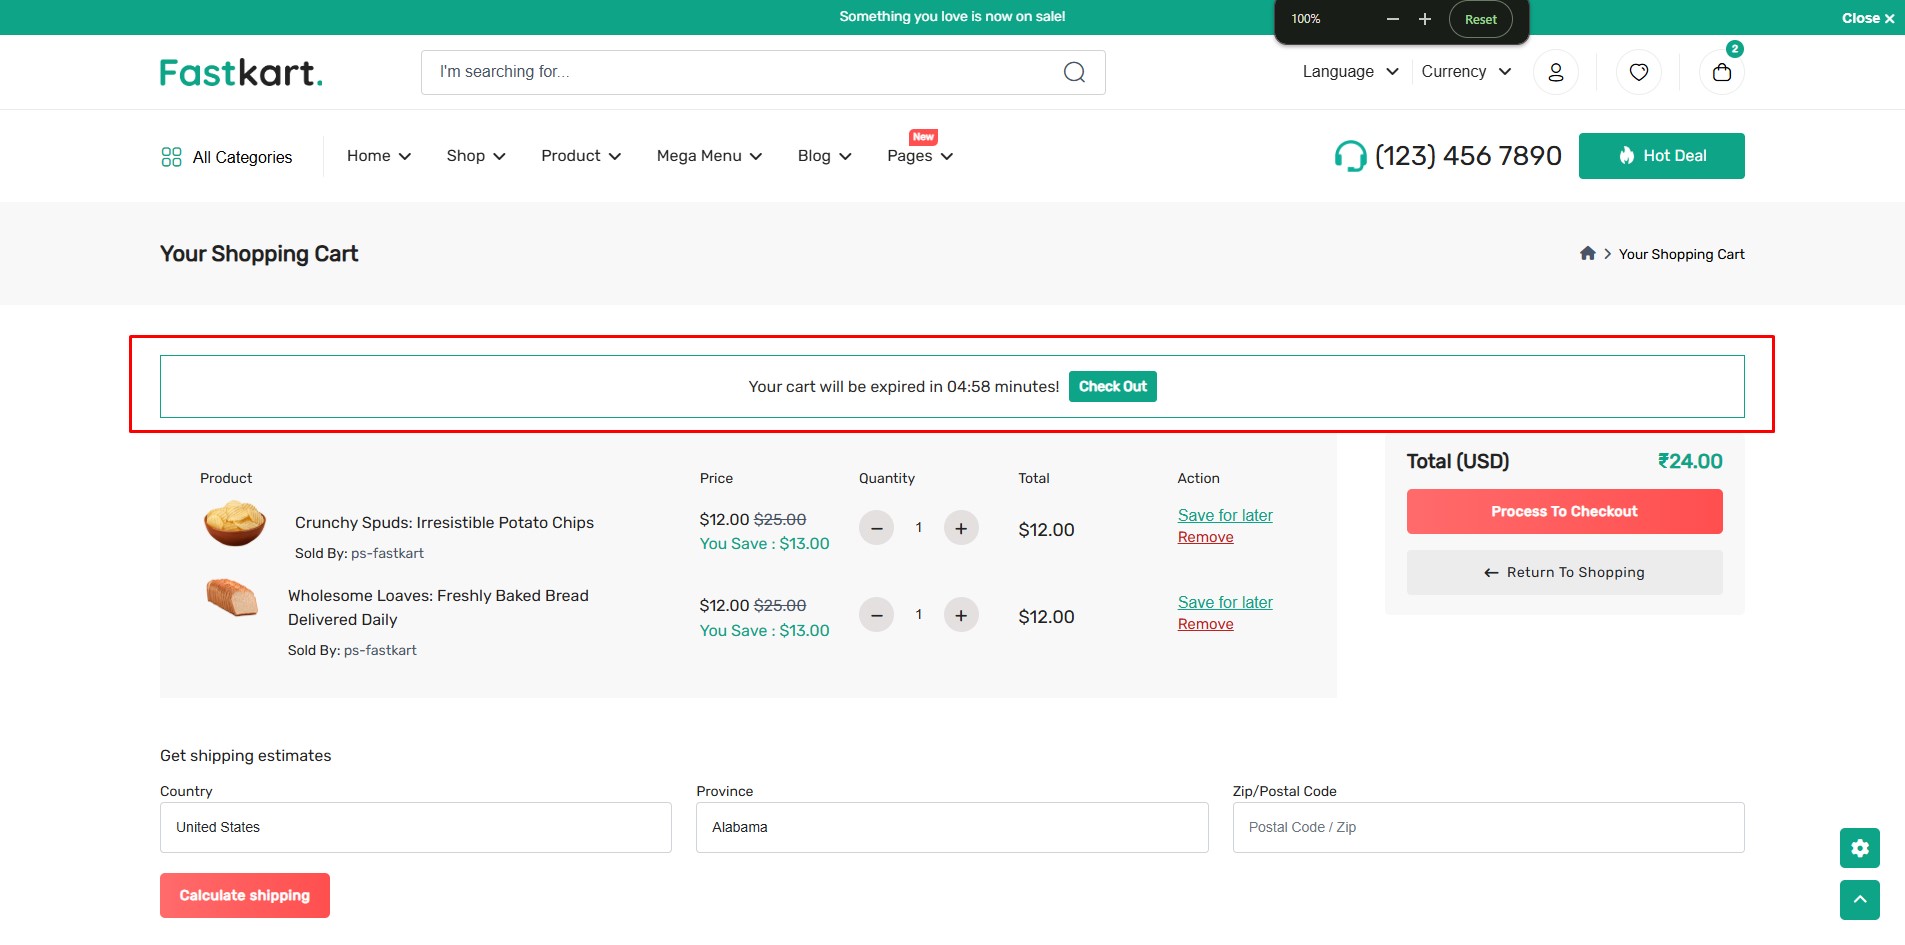Image resolution: width=1905 pixels, height=945 pixels.
Task: Click Process To Checkout button
Action: 1564,511
